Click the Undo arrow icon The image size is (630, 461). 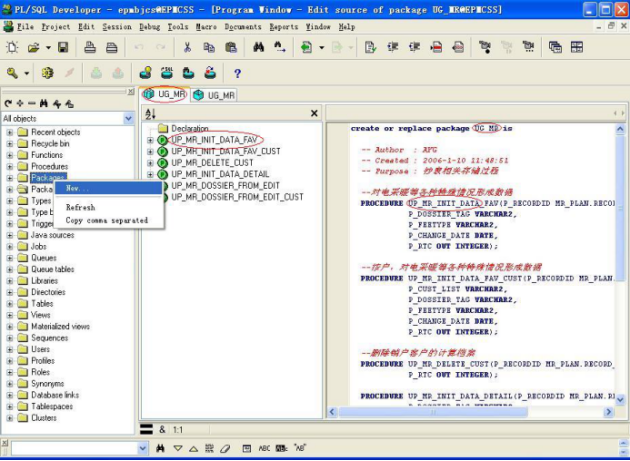point(139,47)
